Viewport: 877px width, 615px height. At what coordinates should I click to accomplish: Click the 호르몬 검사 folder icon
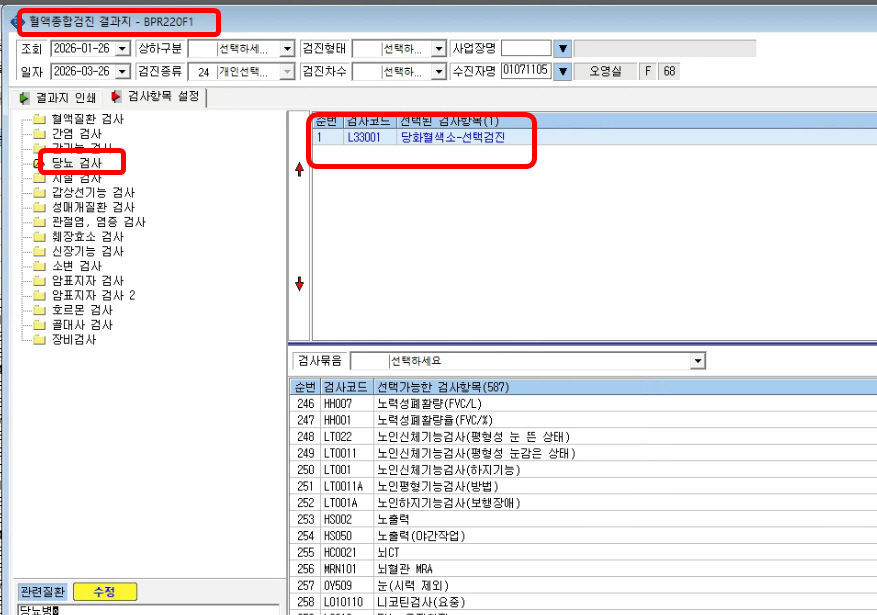39,310
